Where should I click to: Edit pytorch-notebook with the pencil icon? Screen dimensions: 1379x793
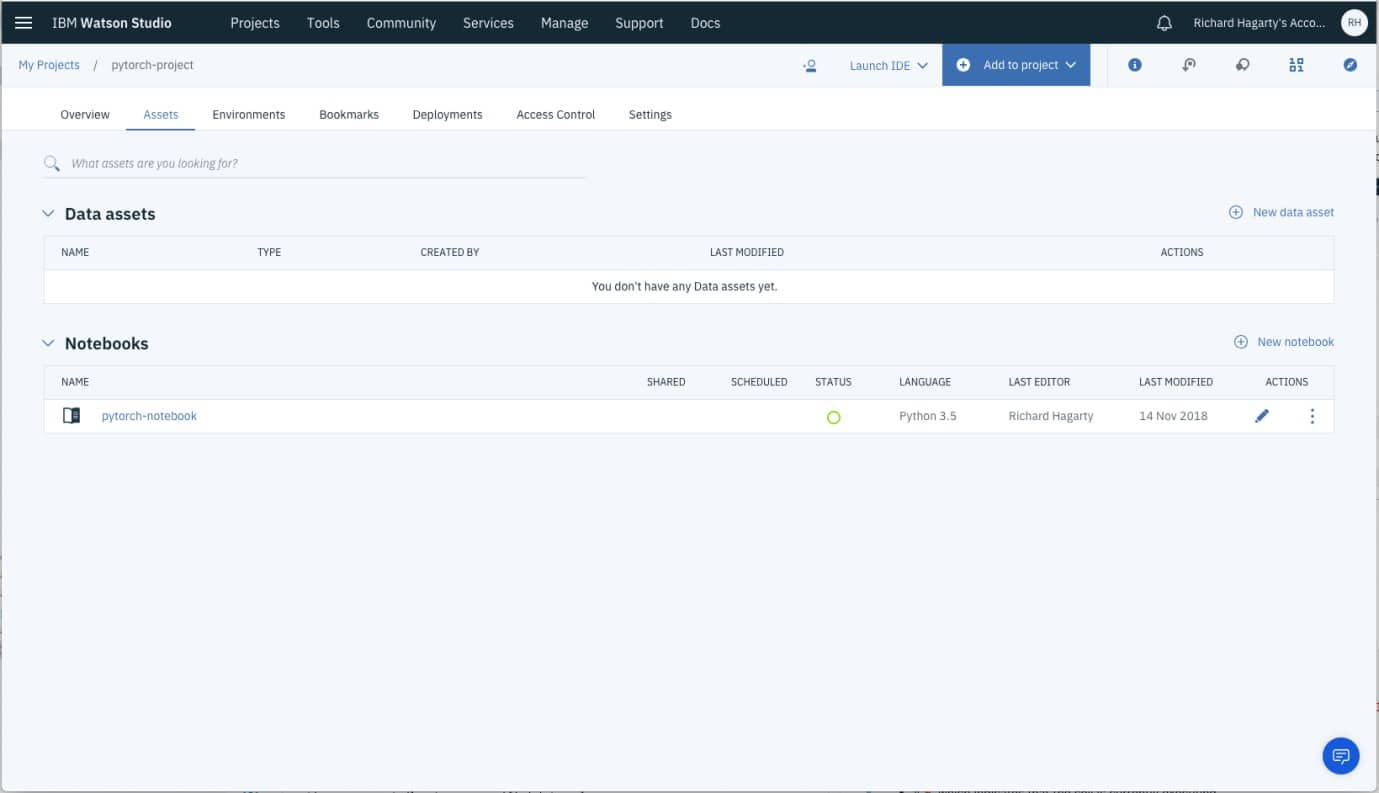pos(1262,416)
